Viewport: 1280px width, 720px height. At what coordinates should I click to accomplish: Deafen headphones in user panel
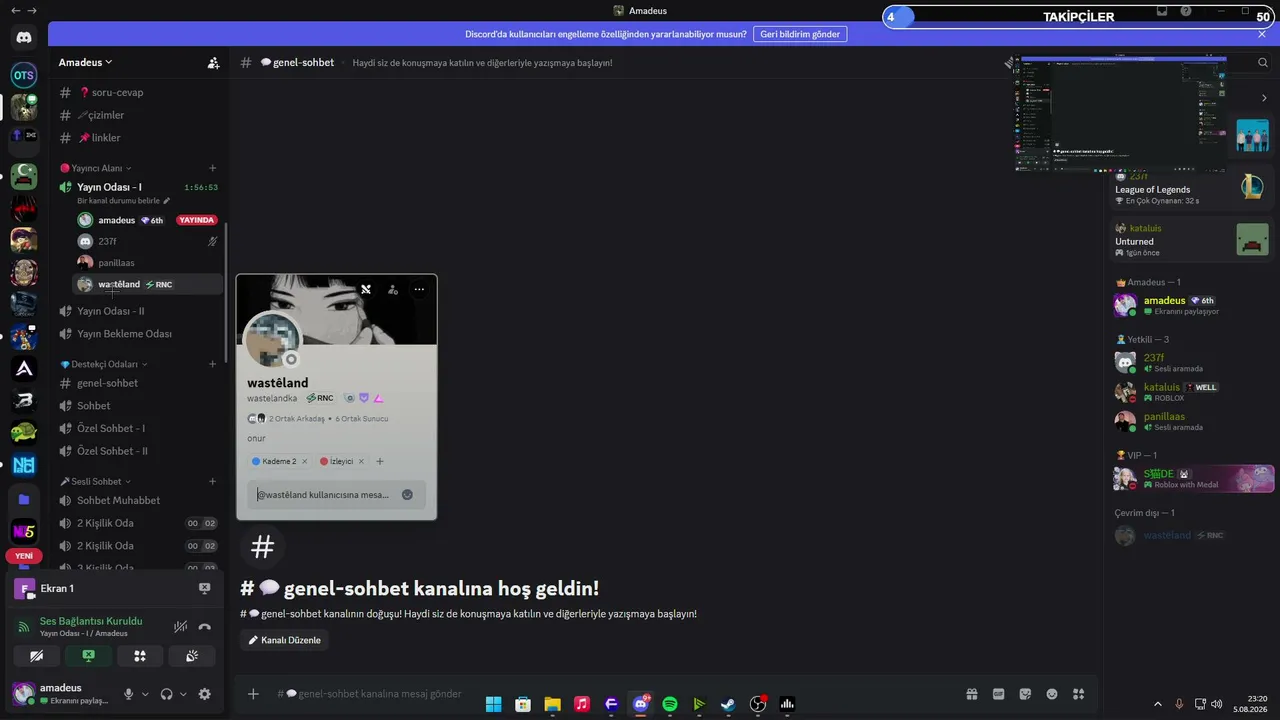pyautogui.click(x=167, y=694)
